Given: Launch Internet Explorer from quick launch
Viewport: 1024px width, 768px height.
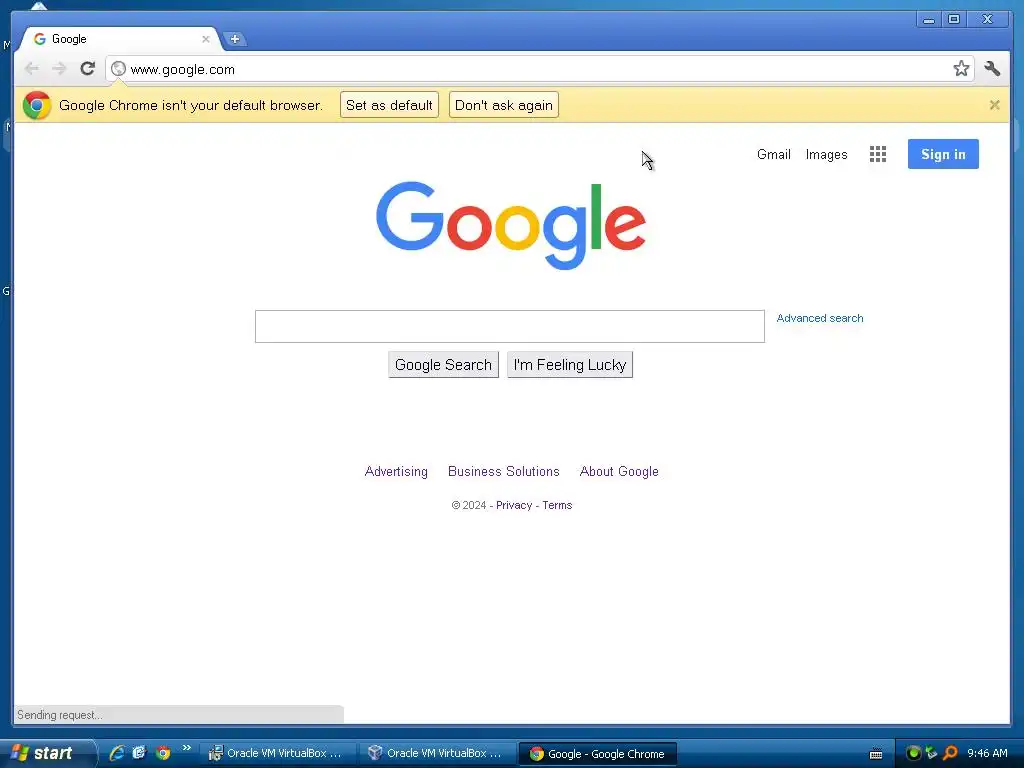Looking at the screenshot, I should [117, 753].
